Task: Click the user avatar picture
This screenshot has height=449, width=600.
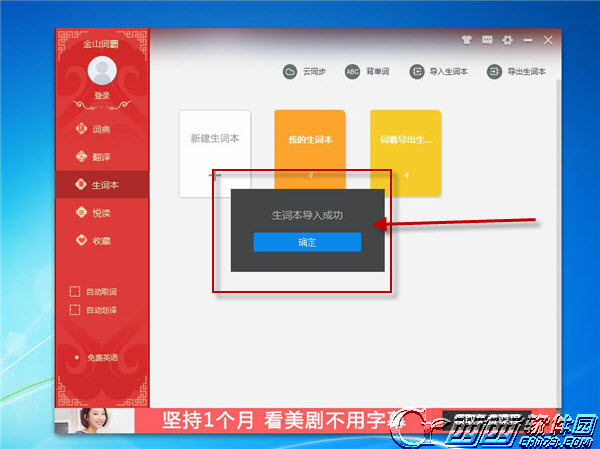Action: [102, 70]
